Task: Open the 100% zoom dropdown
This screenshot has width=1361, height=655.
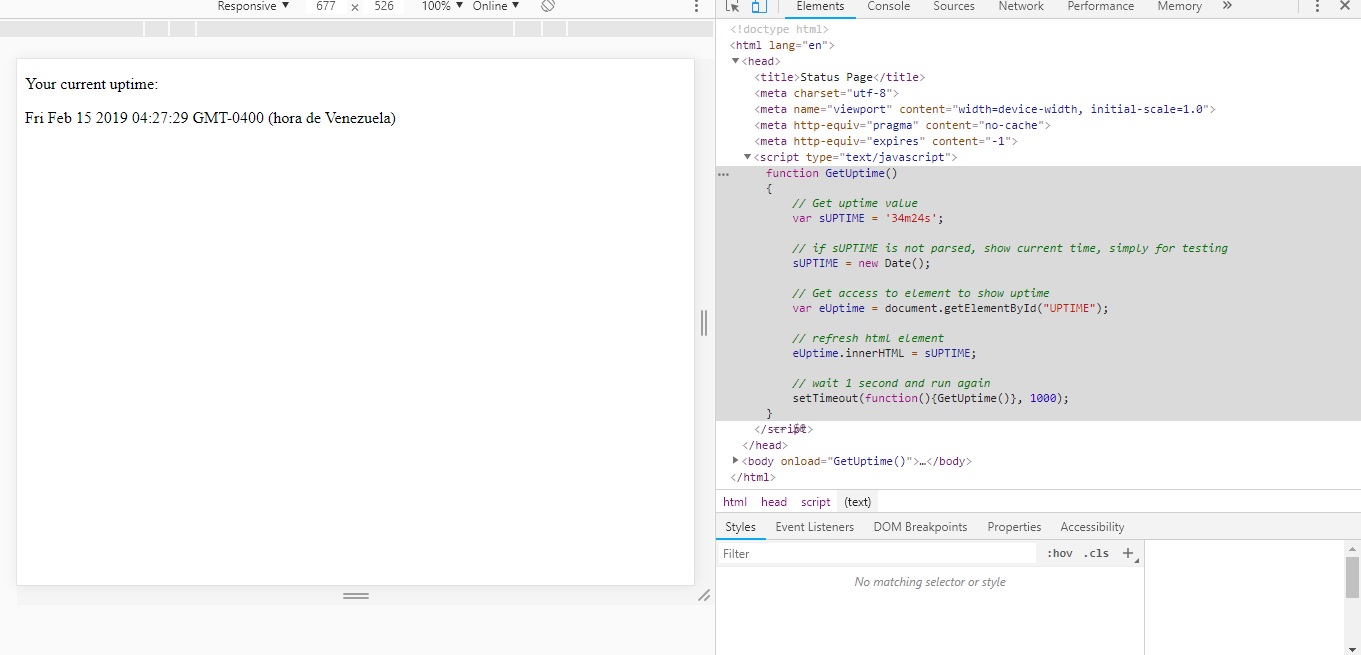Action: (442, 6)
